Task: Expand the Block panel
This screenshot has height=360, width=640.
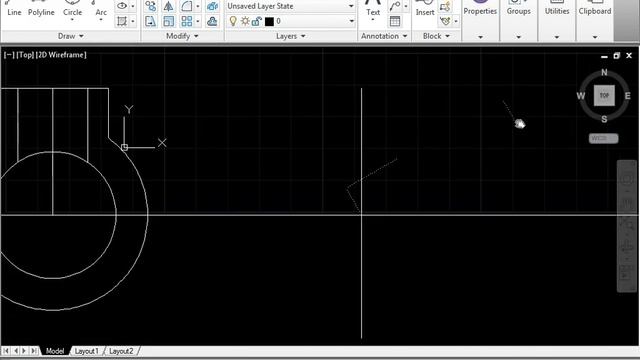Action: [x=436, y=36]
